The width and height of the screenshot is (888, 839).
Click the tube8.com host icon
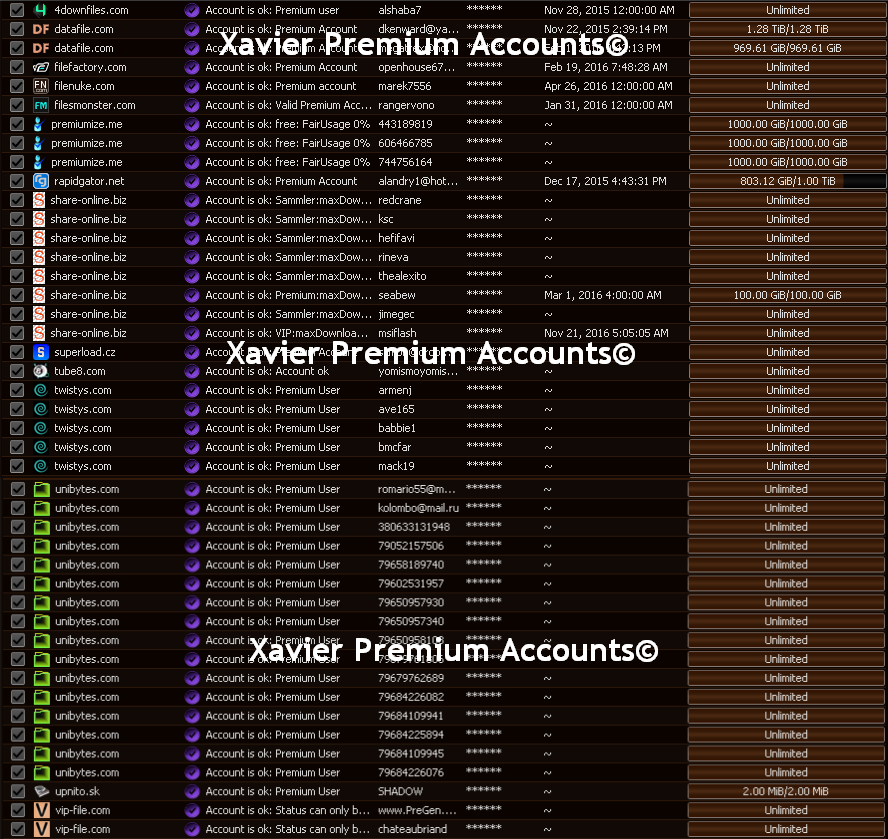40,371
